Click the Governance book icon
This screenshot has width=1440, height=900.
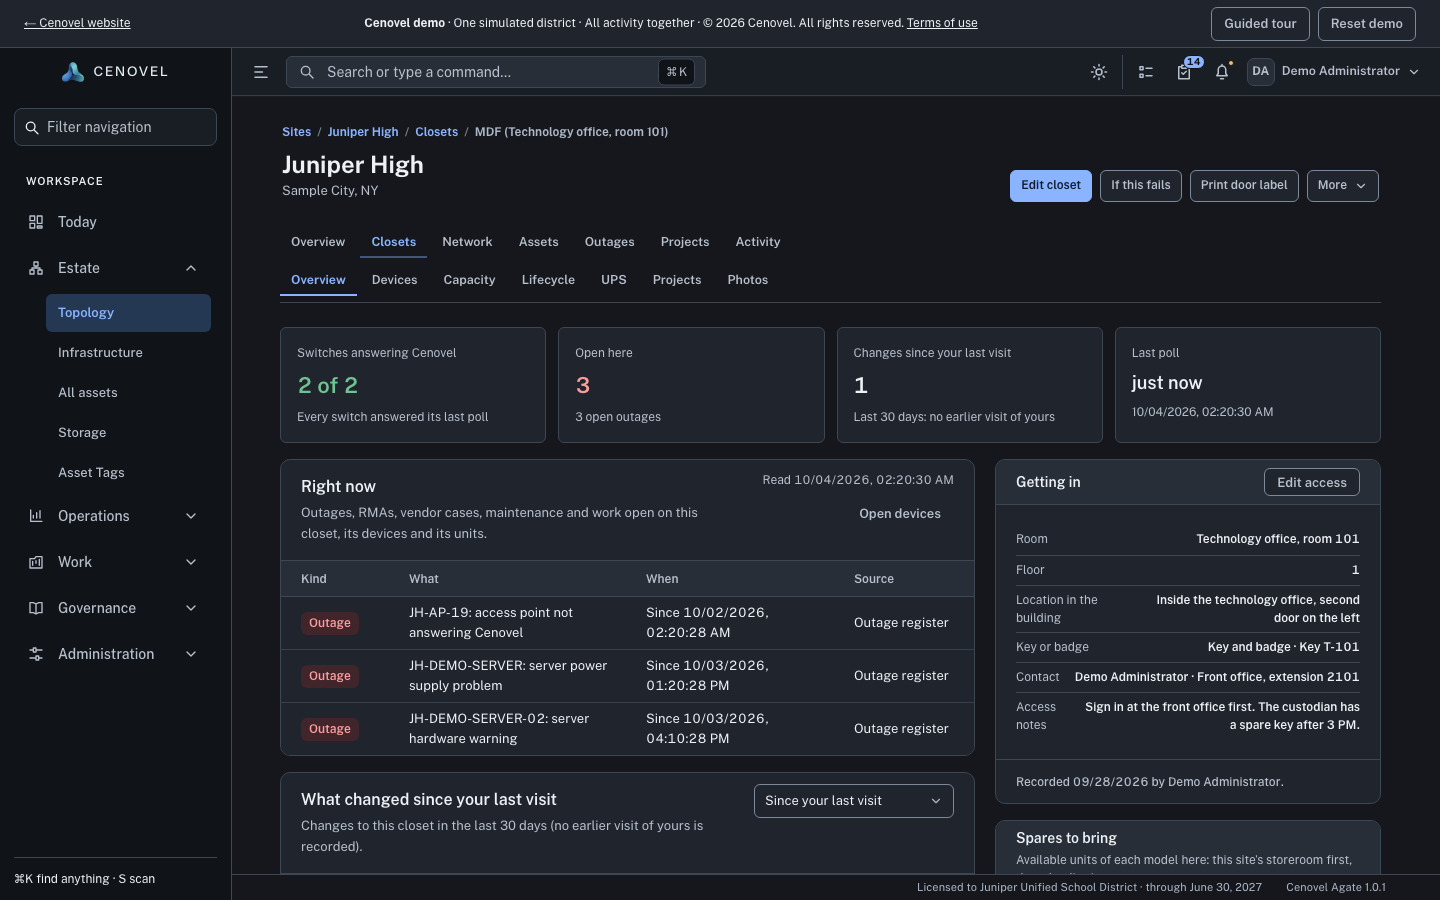[x=36, y=608]
